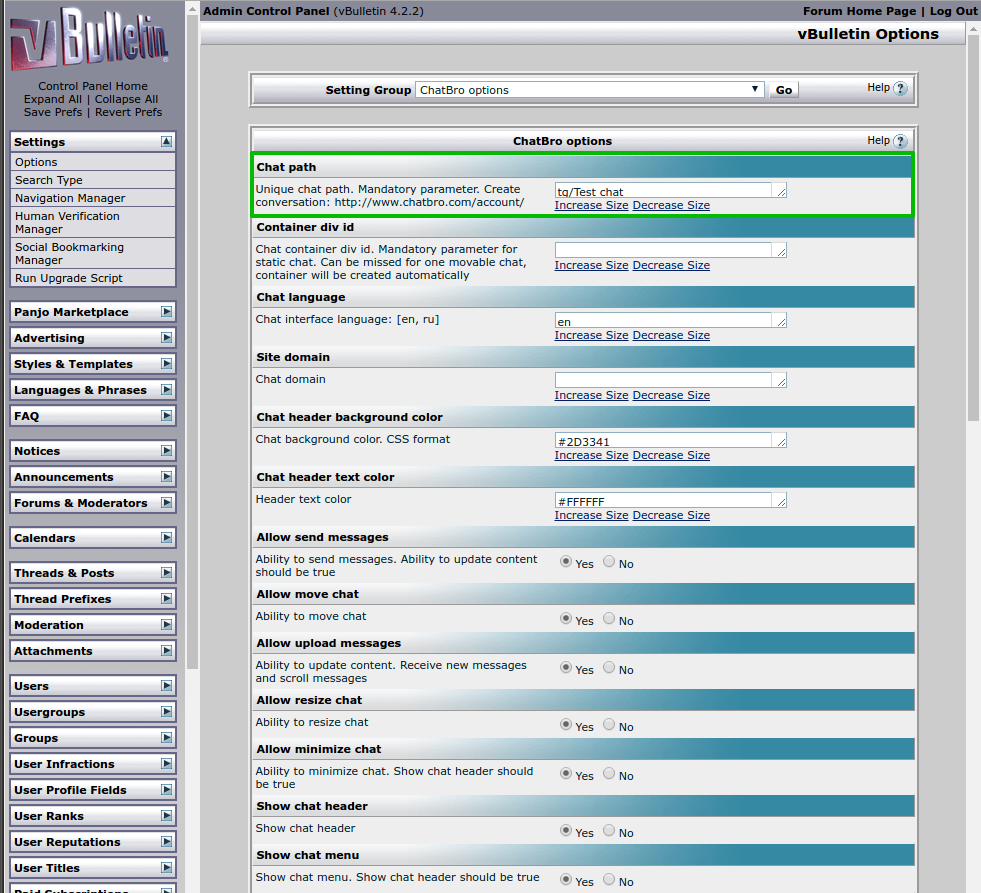Expand the Advertising section
981x893 pixels.
(166, 338)
